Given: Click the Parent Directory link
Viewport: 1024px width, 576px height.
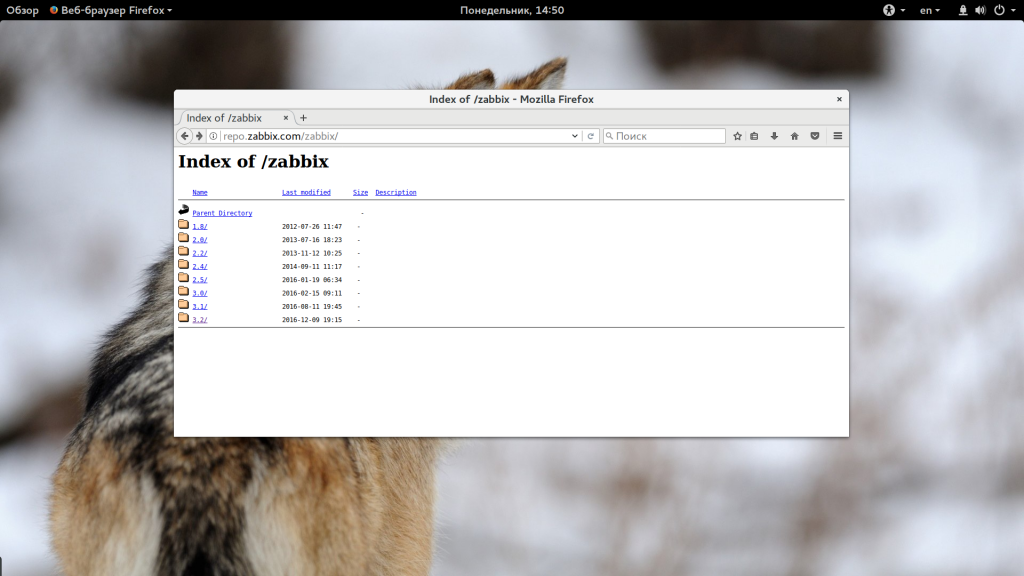Looking at the screenshot, I should coord(222,213).
